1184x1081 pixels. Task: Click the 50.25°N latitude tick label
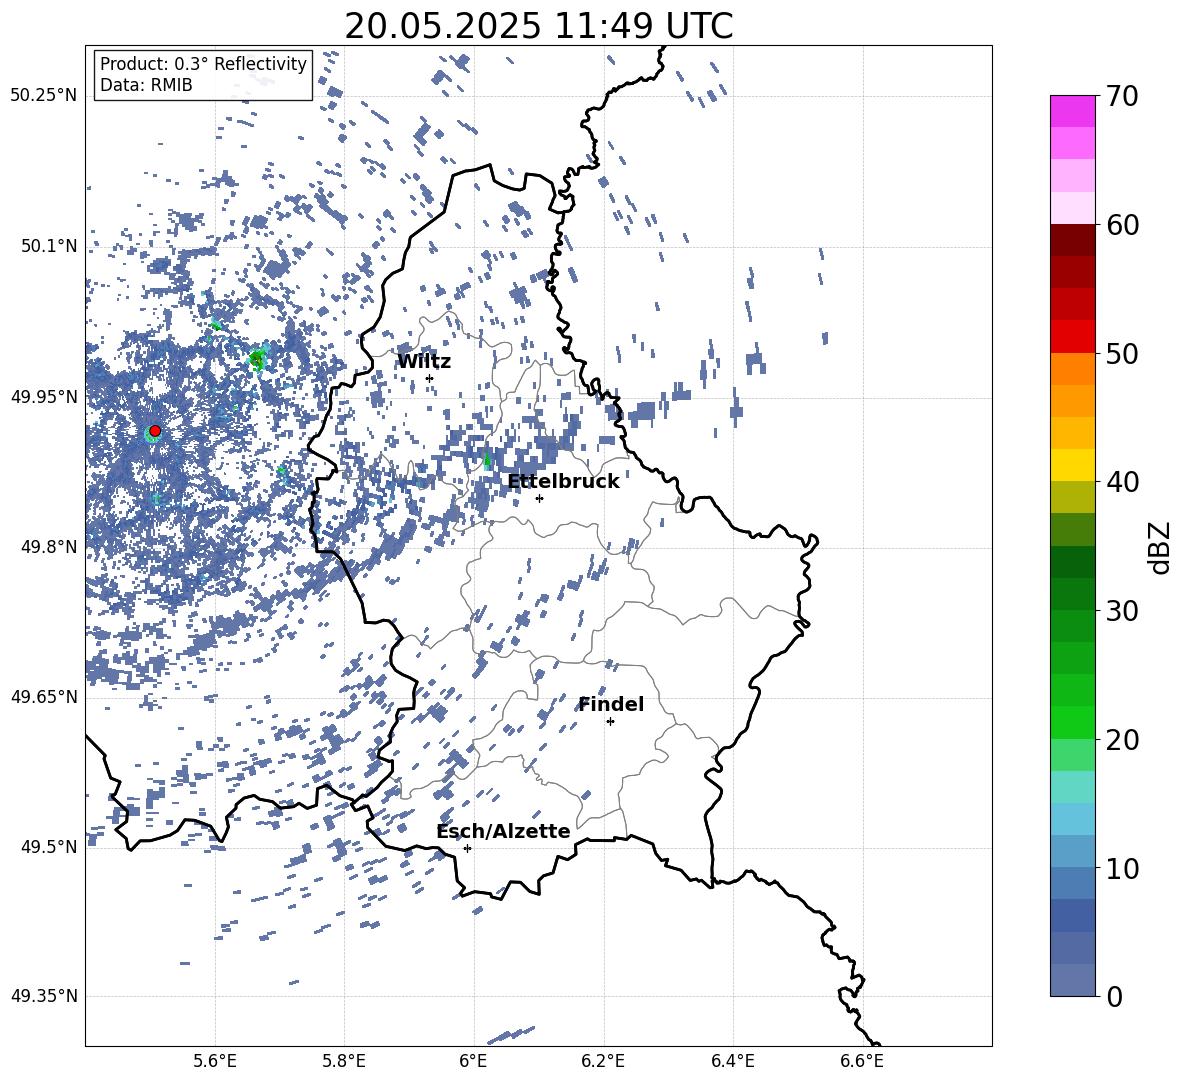tap(44, 96)
